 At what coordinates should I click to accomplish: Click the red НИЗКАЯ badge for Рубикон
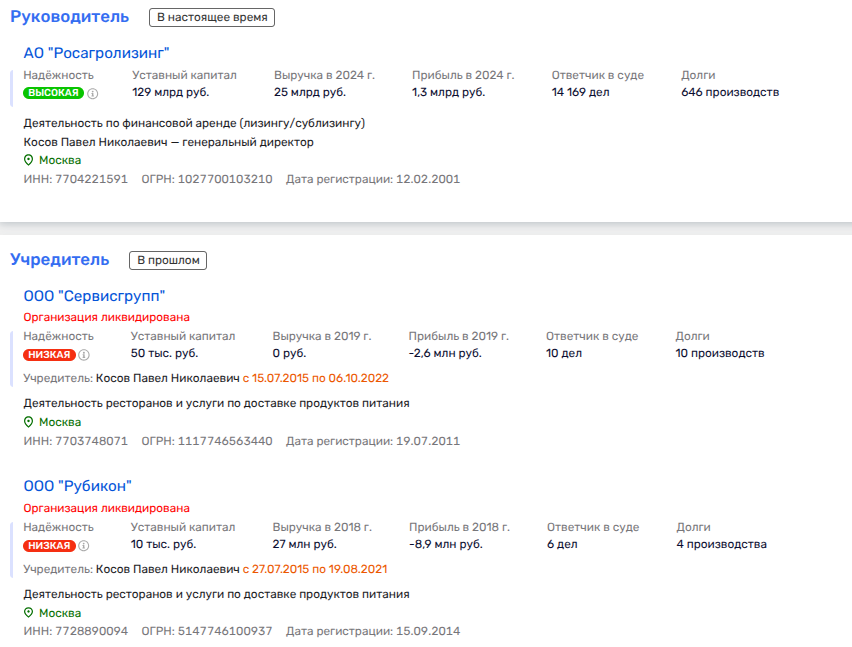[x=48, y=545]
